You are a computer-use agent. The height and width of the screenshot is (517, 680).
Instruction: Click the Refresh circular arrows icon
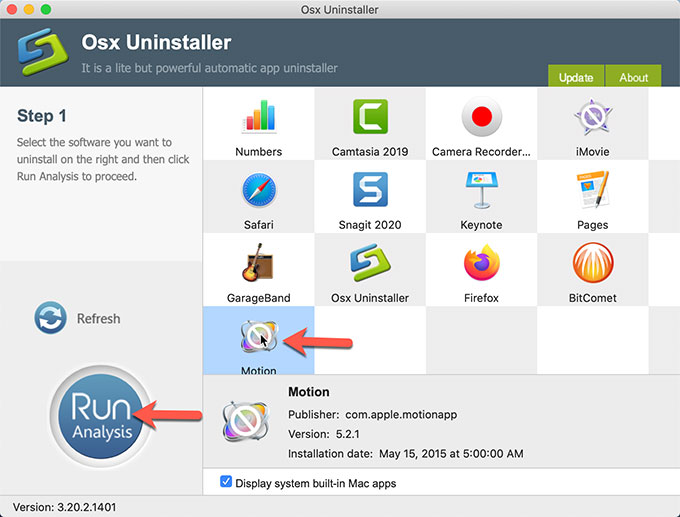coord(50,318)
